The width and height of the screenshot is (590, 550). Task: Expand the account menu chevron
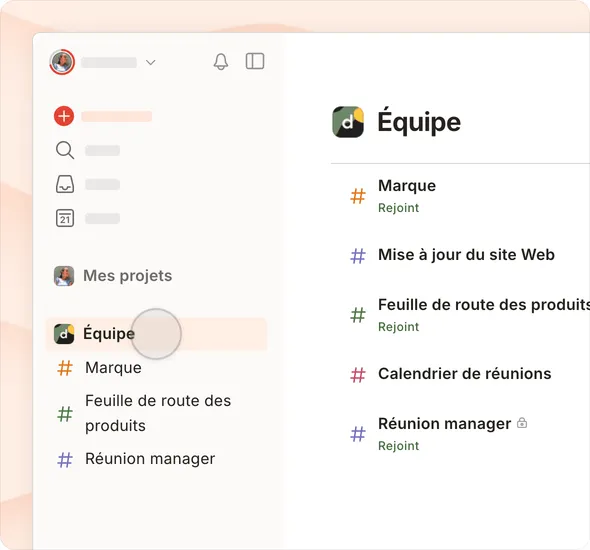151,62
